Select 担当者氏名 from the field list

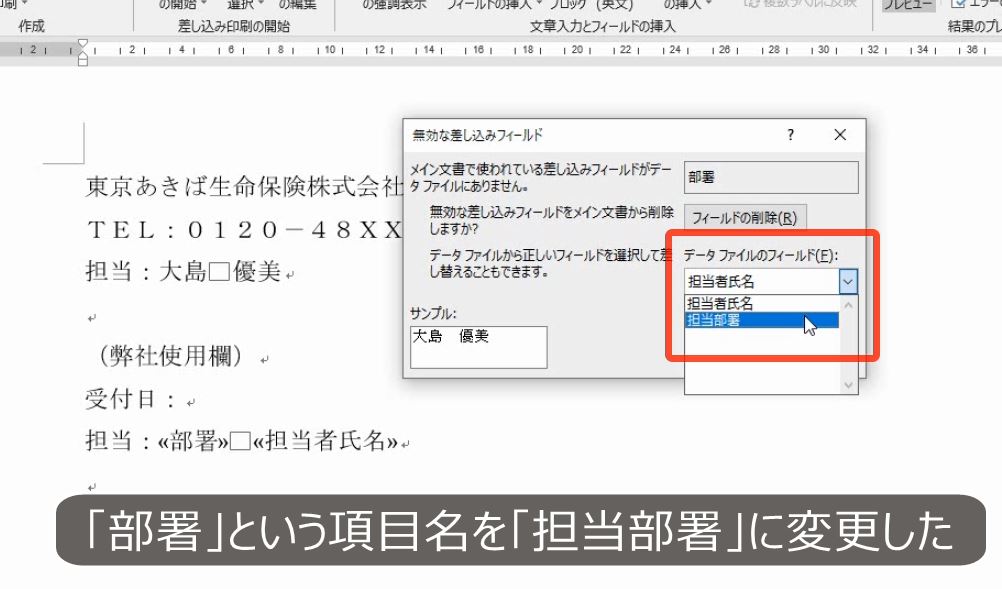[x=720, y=301]
